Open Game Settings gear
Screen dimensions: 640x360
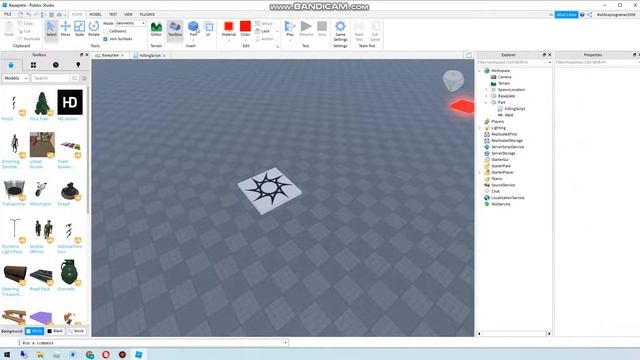pyautogui.click(x=340, y=31)
